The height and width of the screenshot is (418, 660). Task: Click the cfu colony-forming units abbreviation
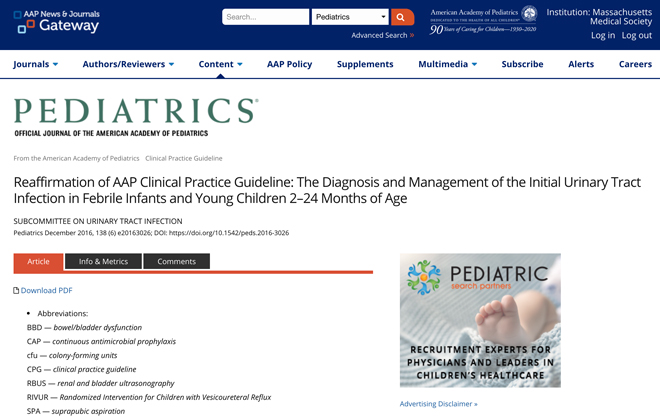72,355
